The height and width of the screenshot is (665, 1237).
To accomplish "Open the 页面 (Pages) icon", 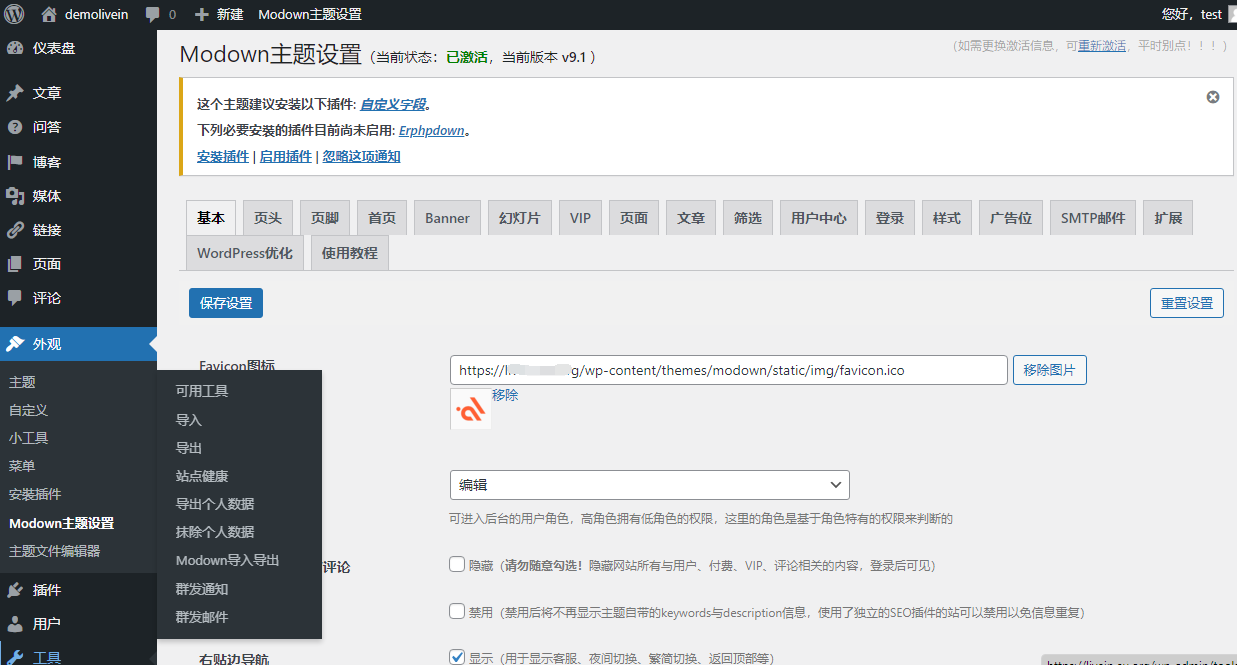I will point(16,263).
